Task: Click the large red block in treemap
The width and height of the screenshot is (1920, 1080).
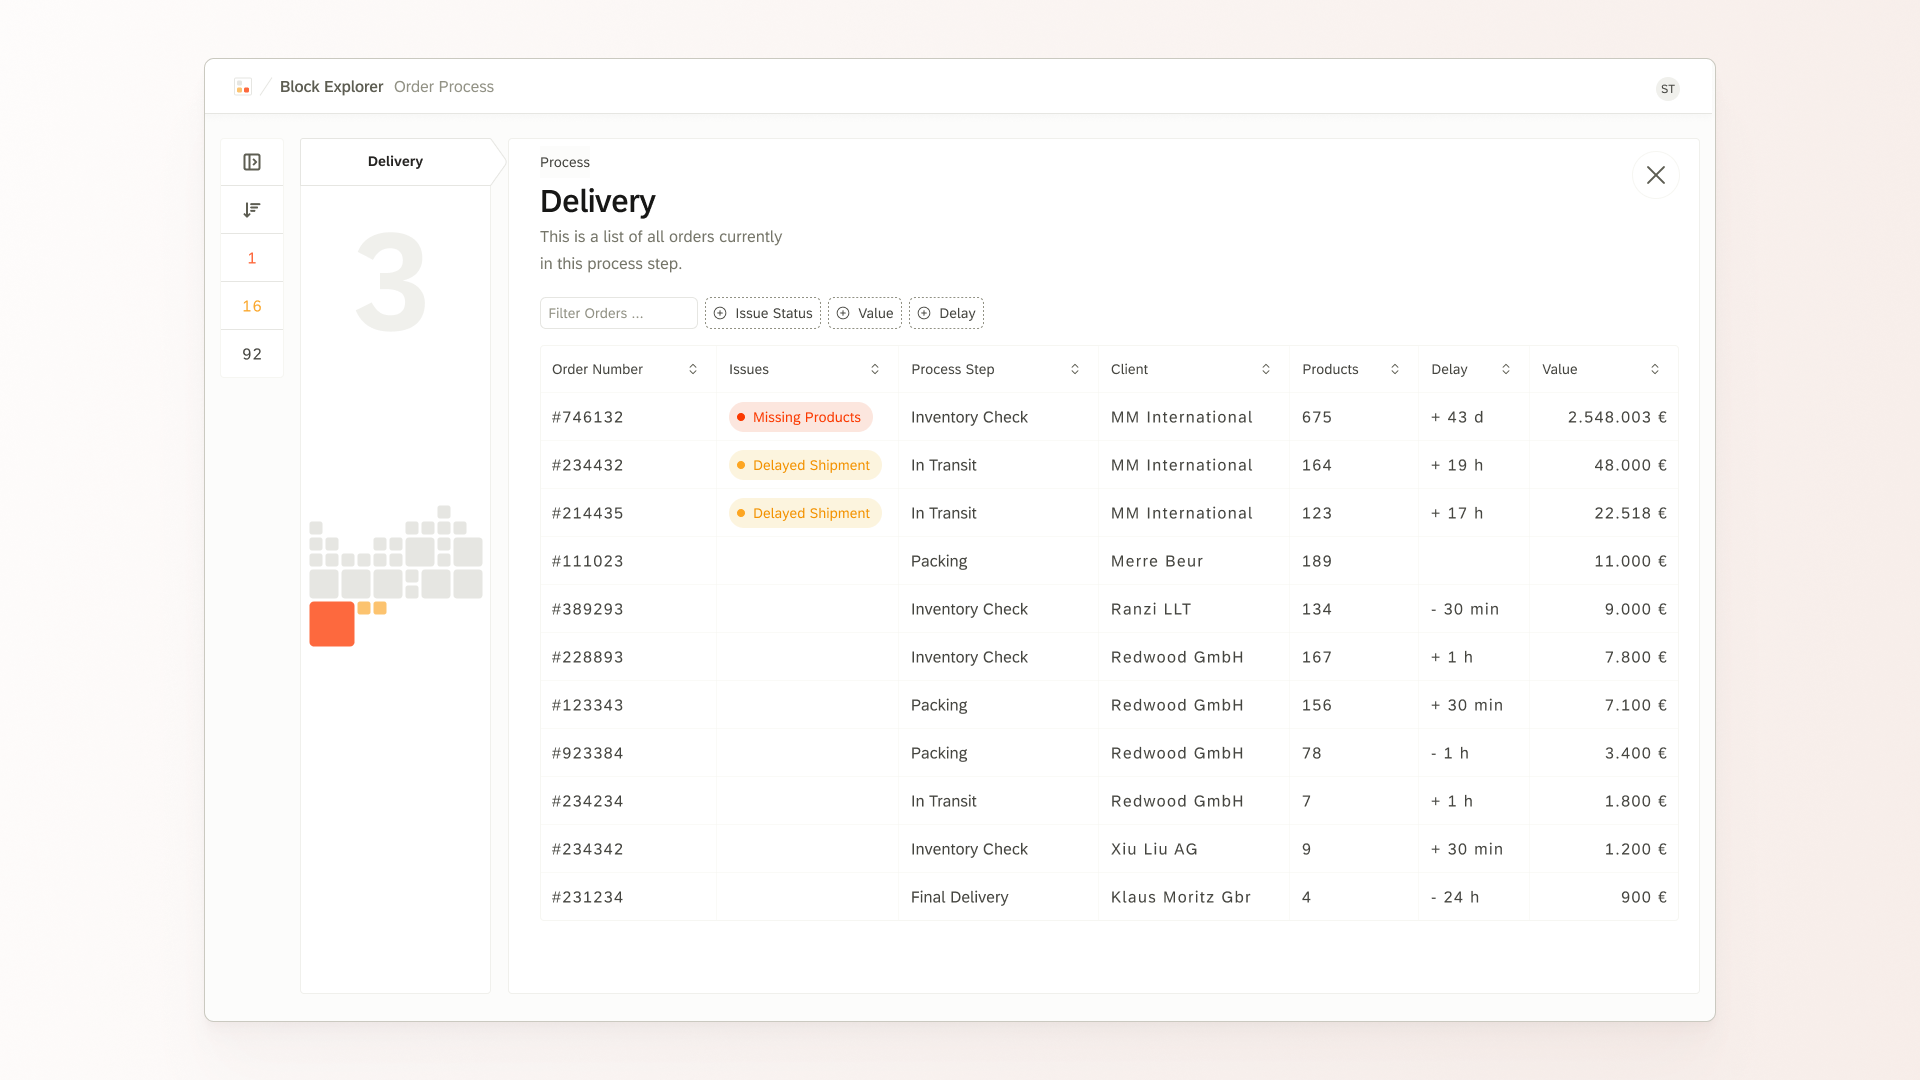Action: point(332,624)
